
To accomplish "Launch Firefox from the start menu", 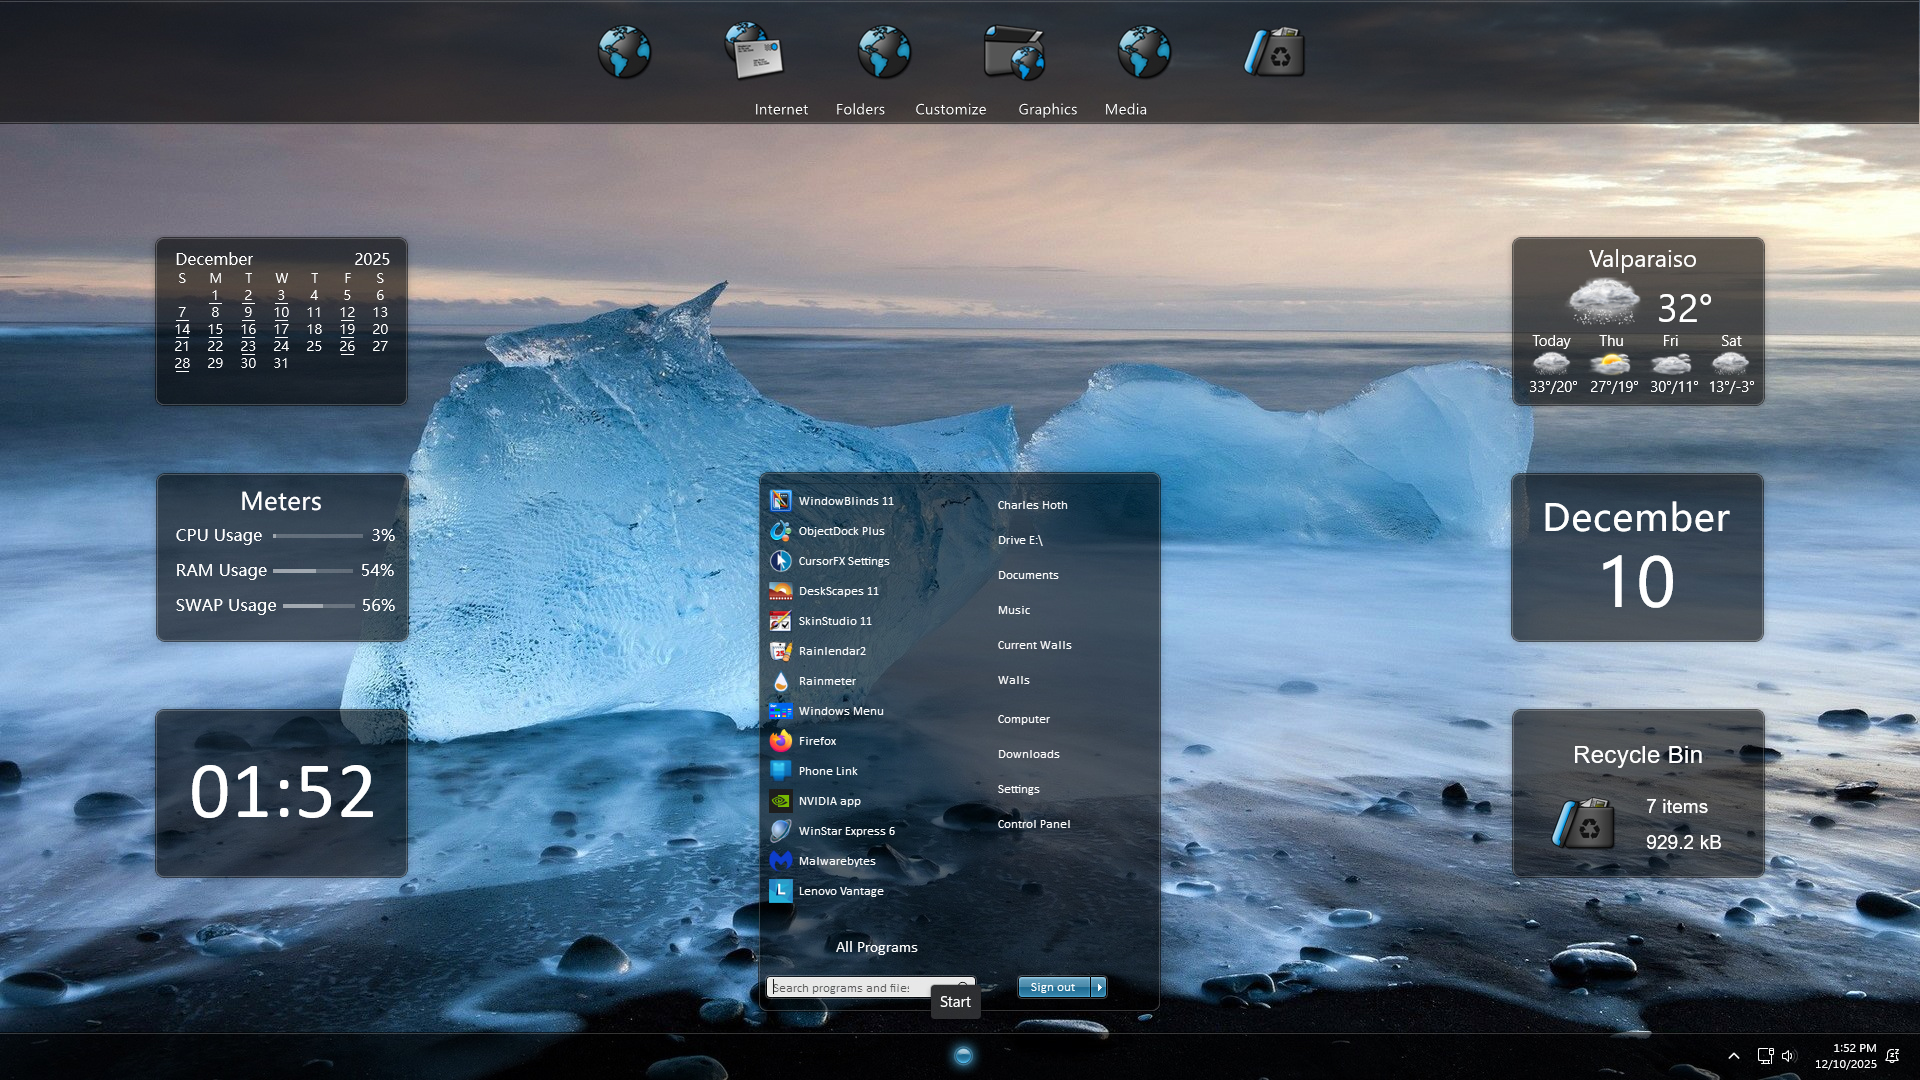I will (x=816, y=741).
